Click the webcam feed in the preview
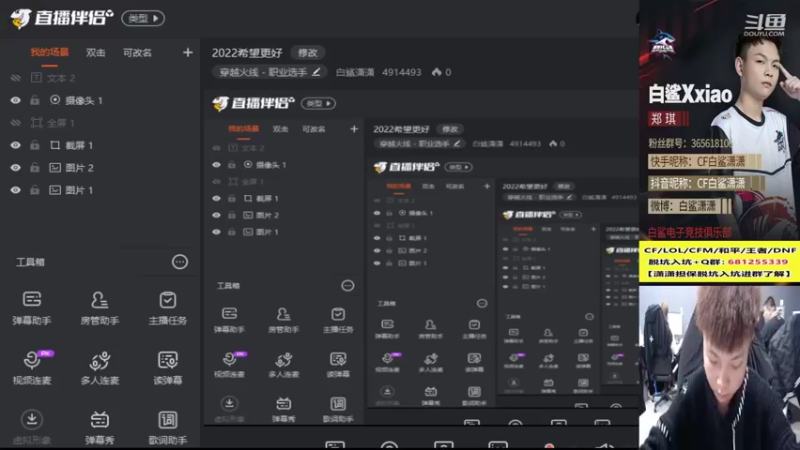 point(719,367)
